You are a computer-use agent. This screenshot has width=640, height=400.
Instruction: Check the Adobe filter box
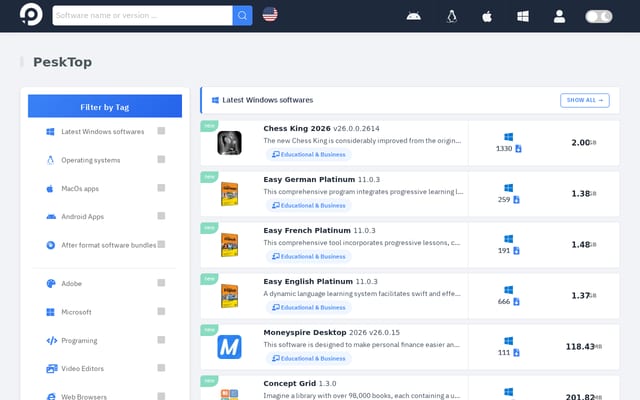(161, 282)
